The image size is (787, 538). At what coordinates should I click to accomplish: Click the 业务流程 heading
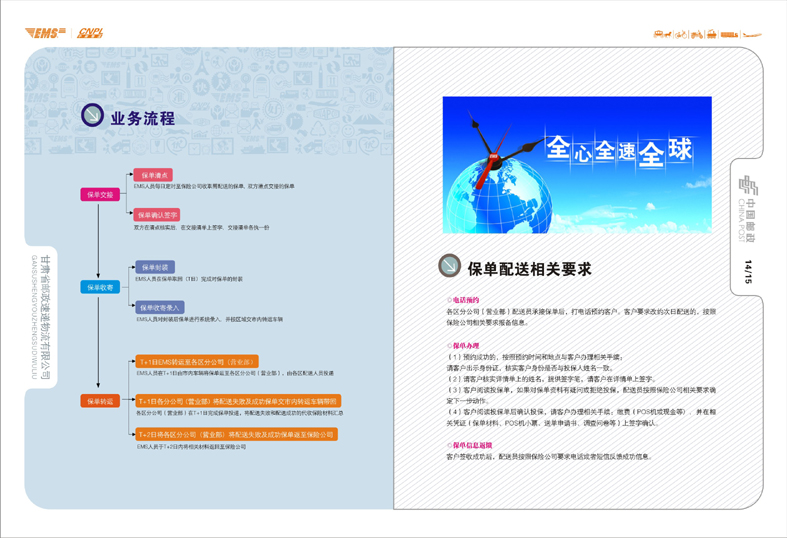(x=143, y=118)
